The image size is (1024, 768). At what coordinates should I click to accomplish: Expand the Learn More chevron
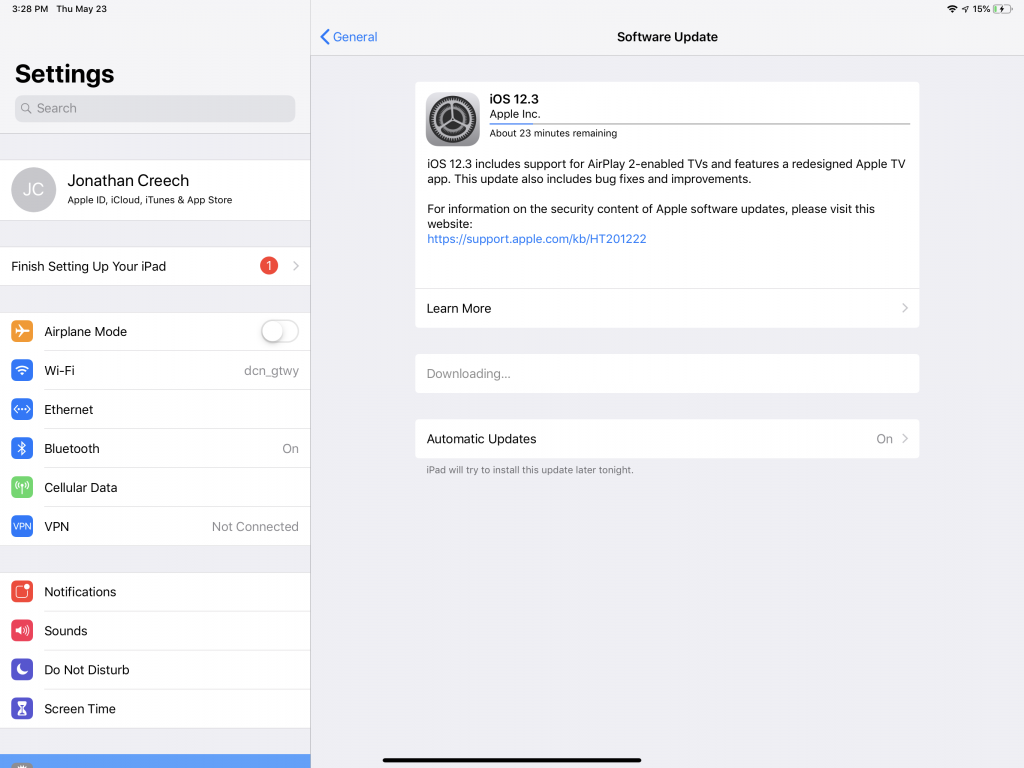(x=904, y=308)
